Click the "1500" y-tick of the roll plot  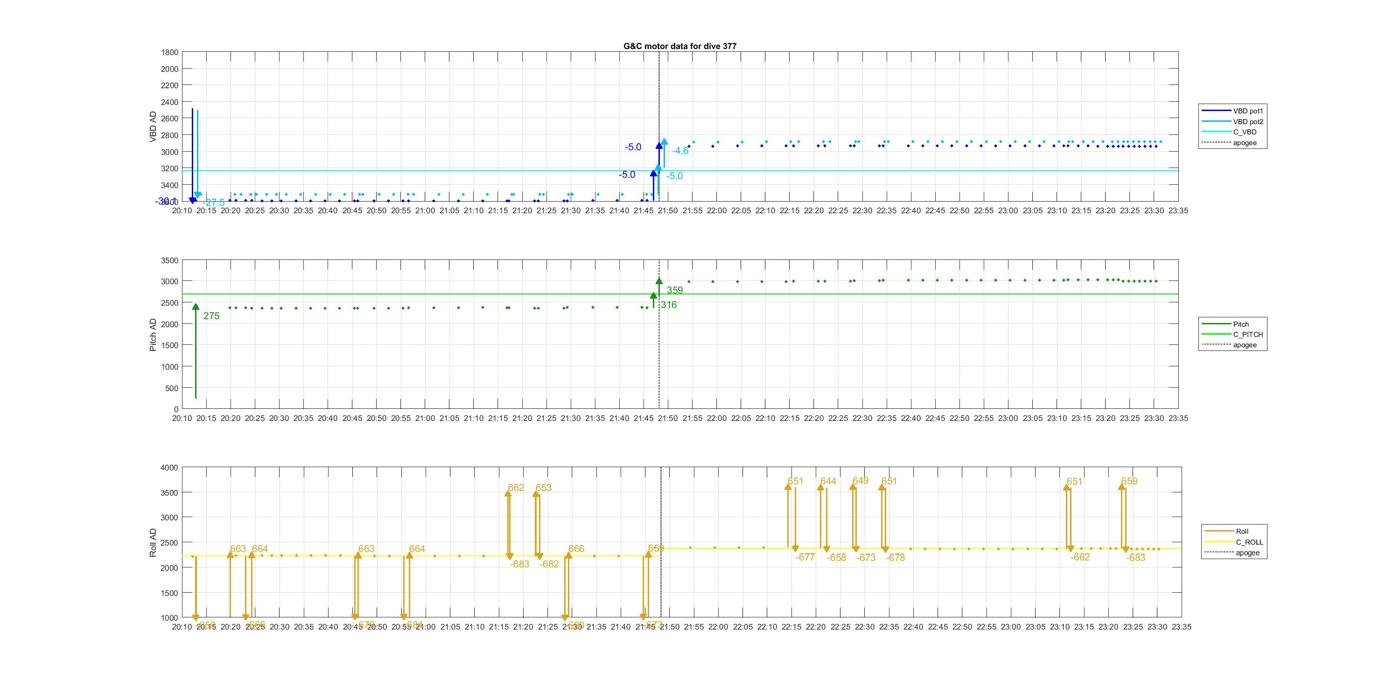tap(169, 593)
